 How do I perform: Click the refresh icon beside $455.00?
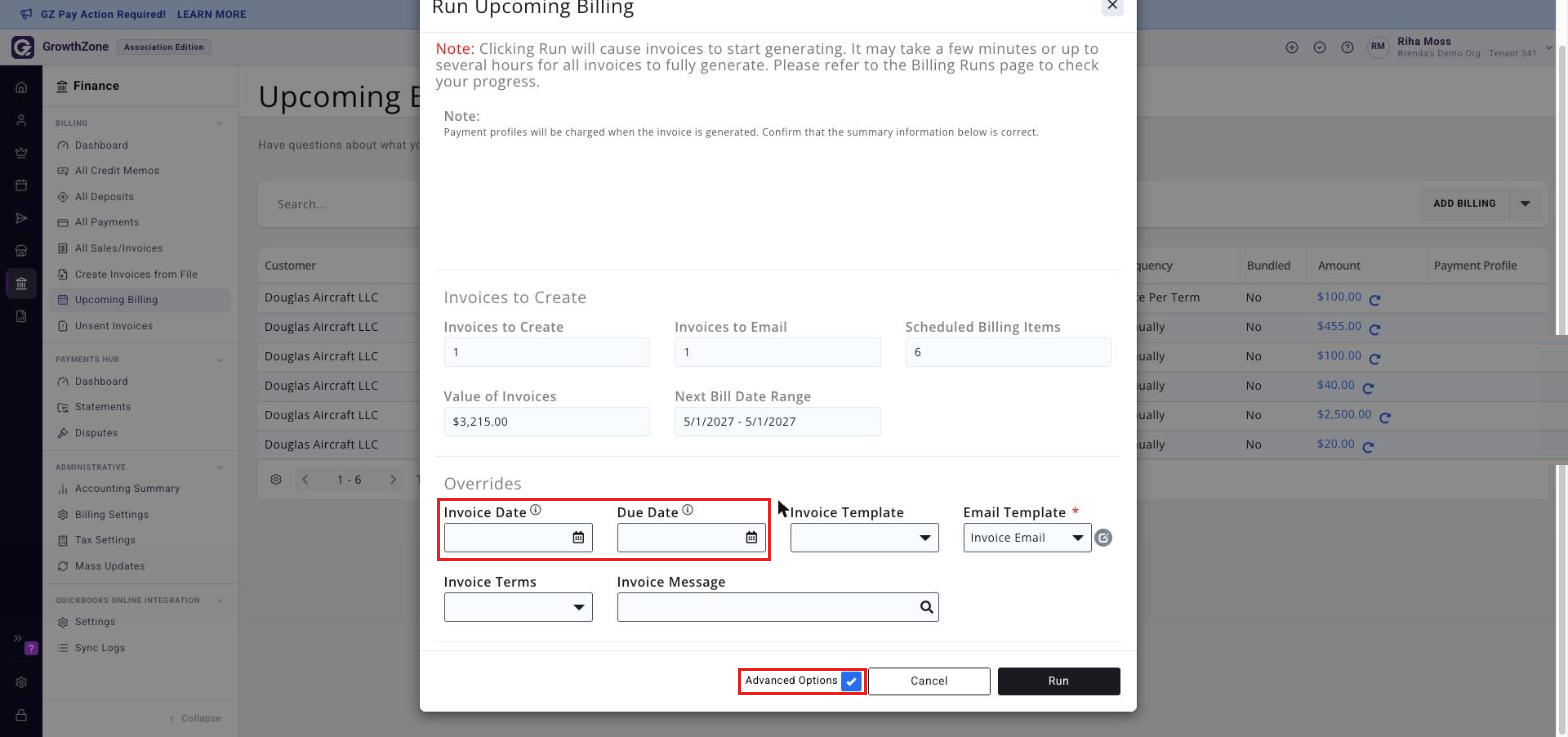1375,329
